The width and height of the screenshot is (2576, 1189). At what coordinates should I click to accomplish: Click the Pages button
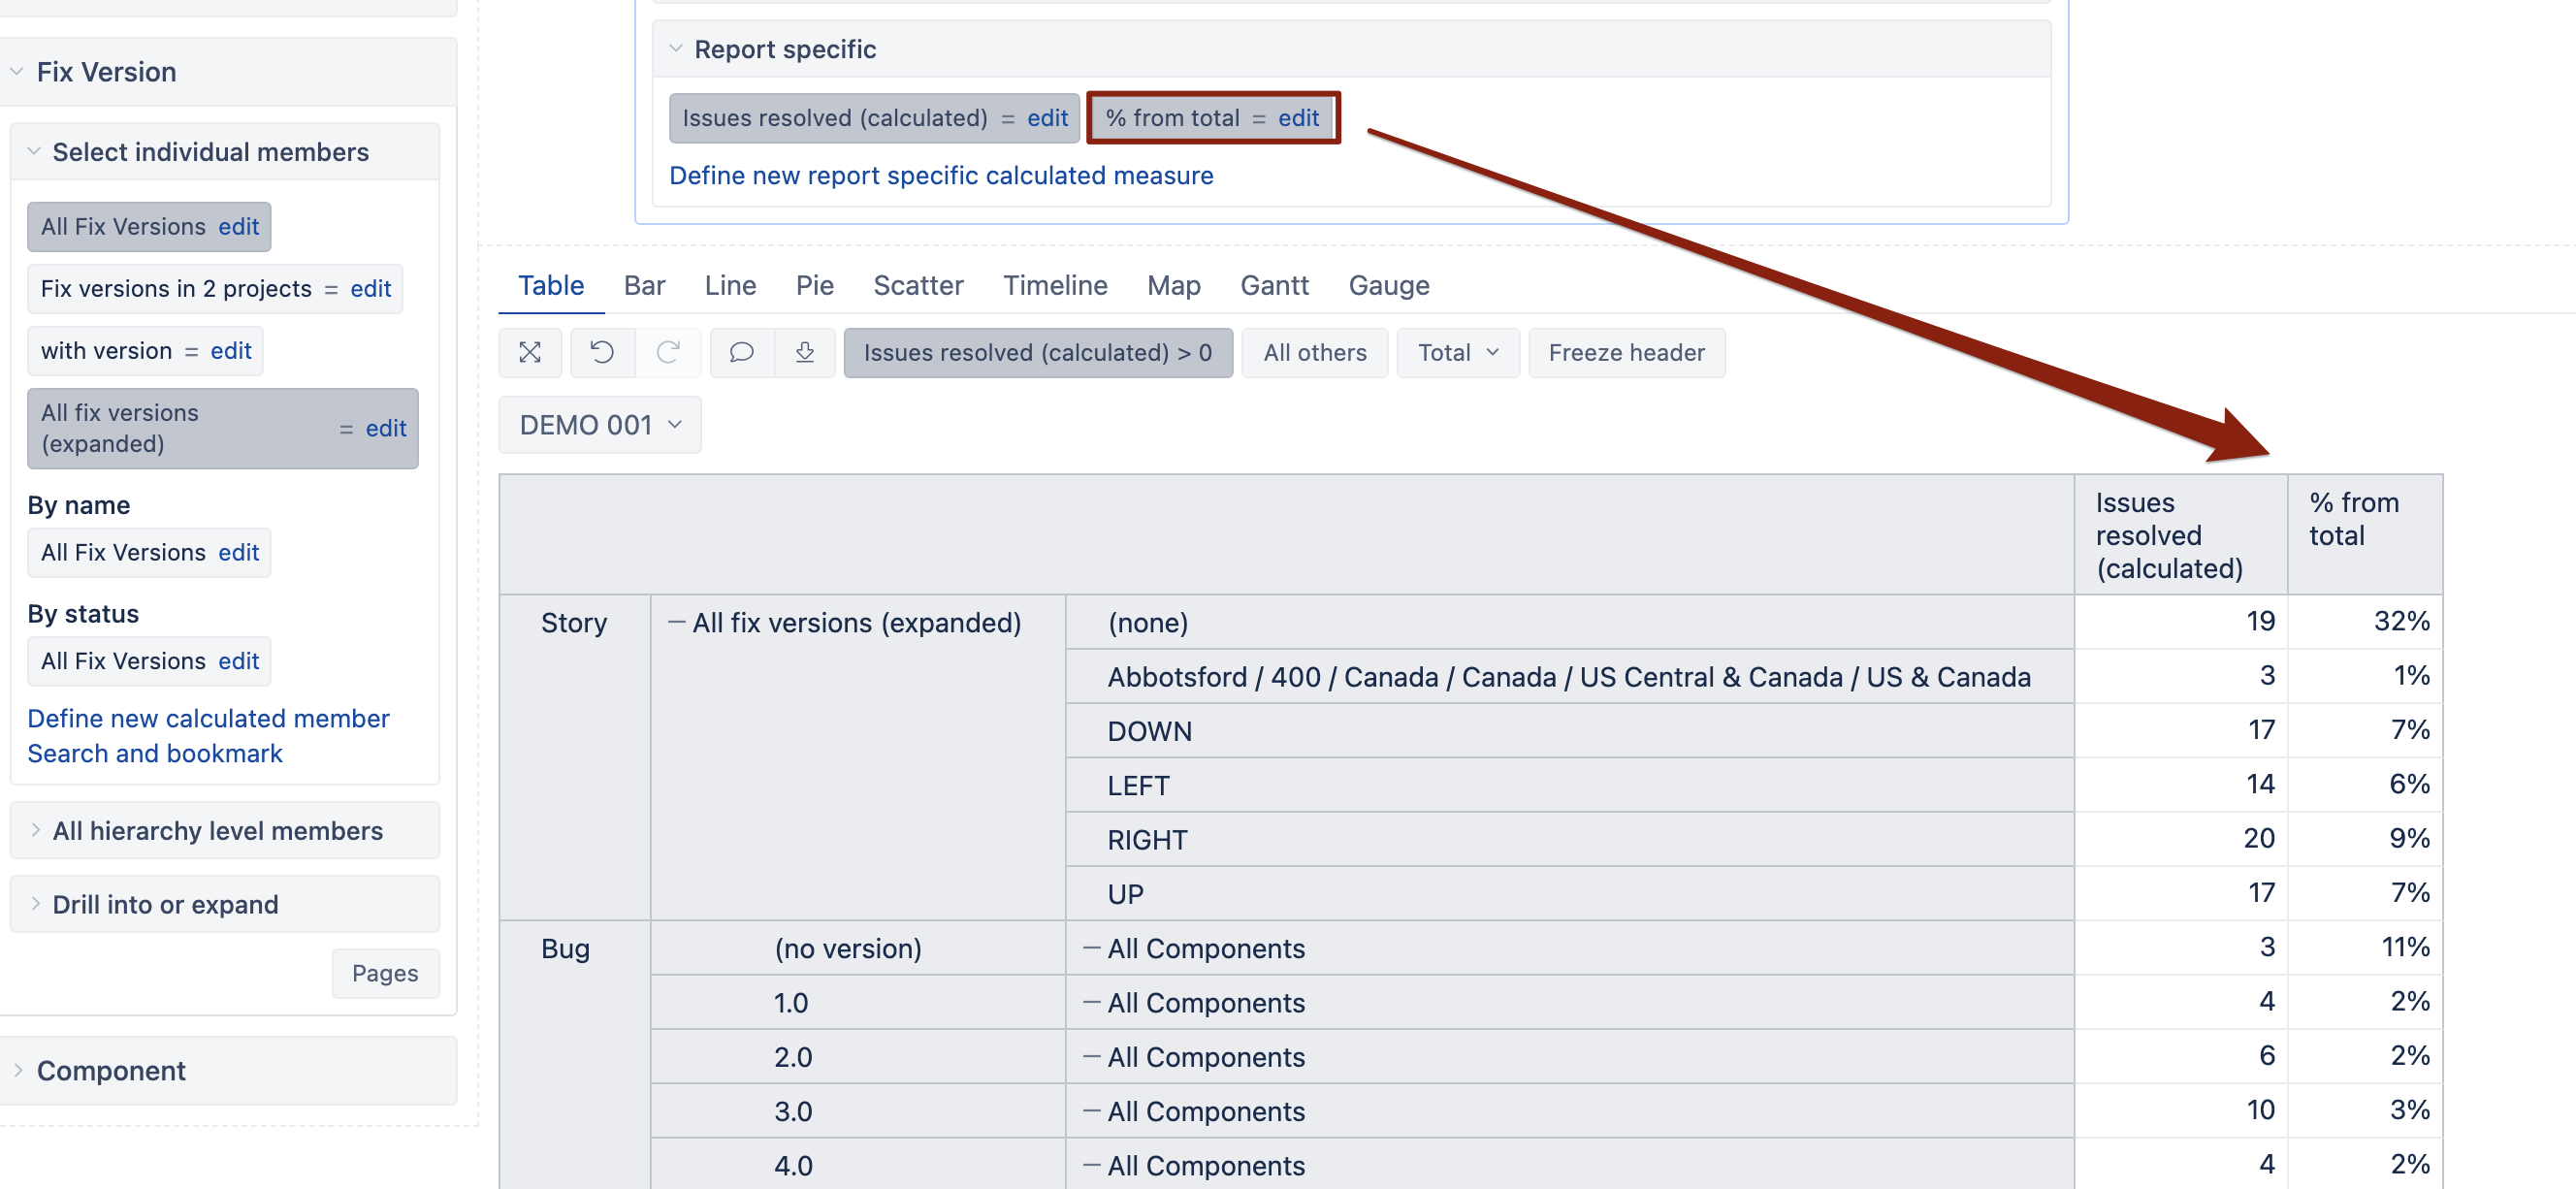pos(385,972)
